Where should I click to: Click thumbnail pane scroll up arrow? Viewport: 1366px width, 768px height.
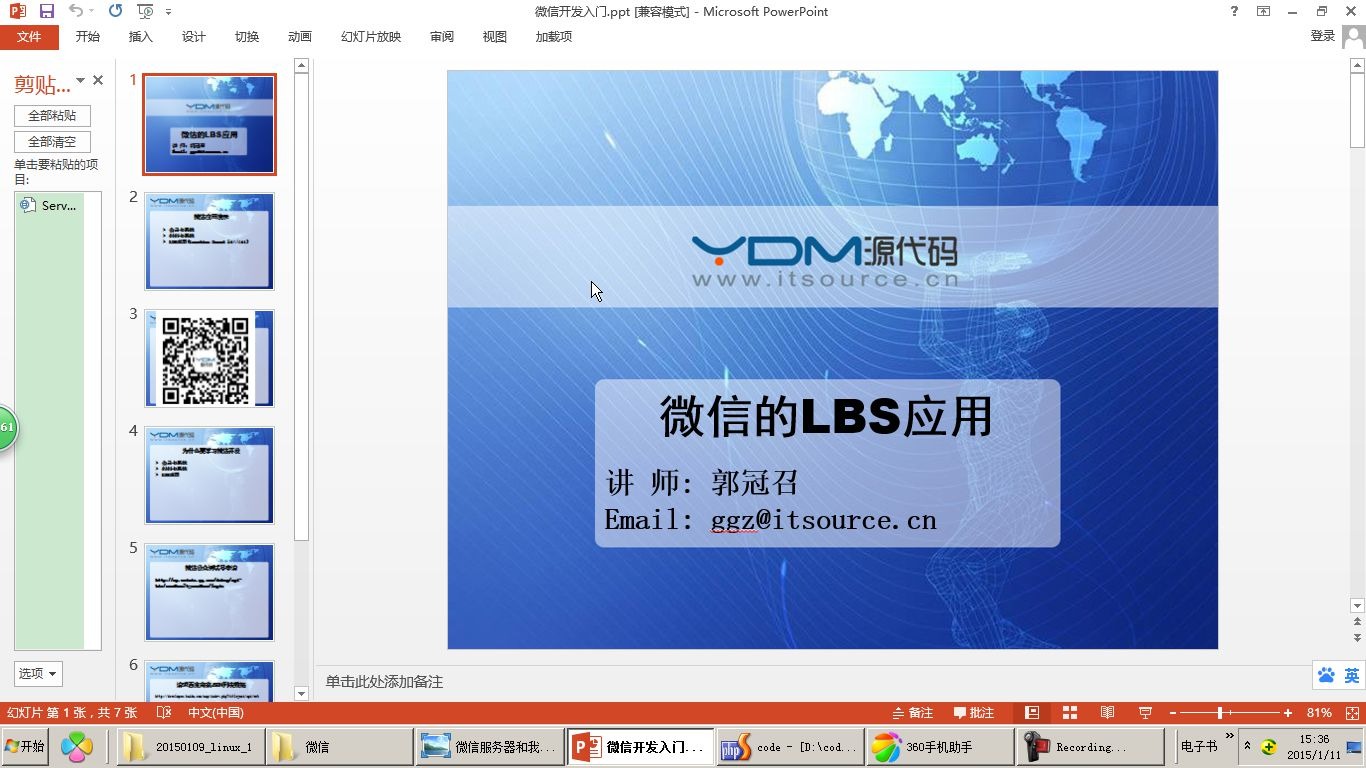[301, 65]
